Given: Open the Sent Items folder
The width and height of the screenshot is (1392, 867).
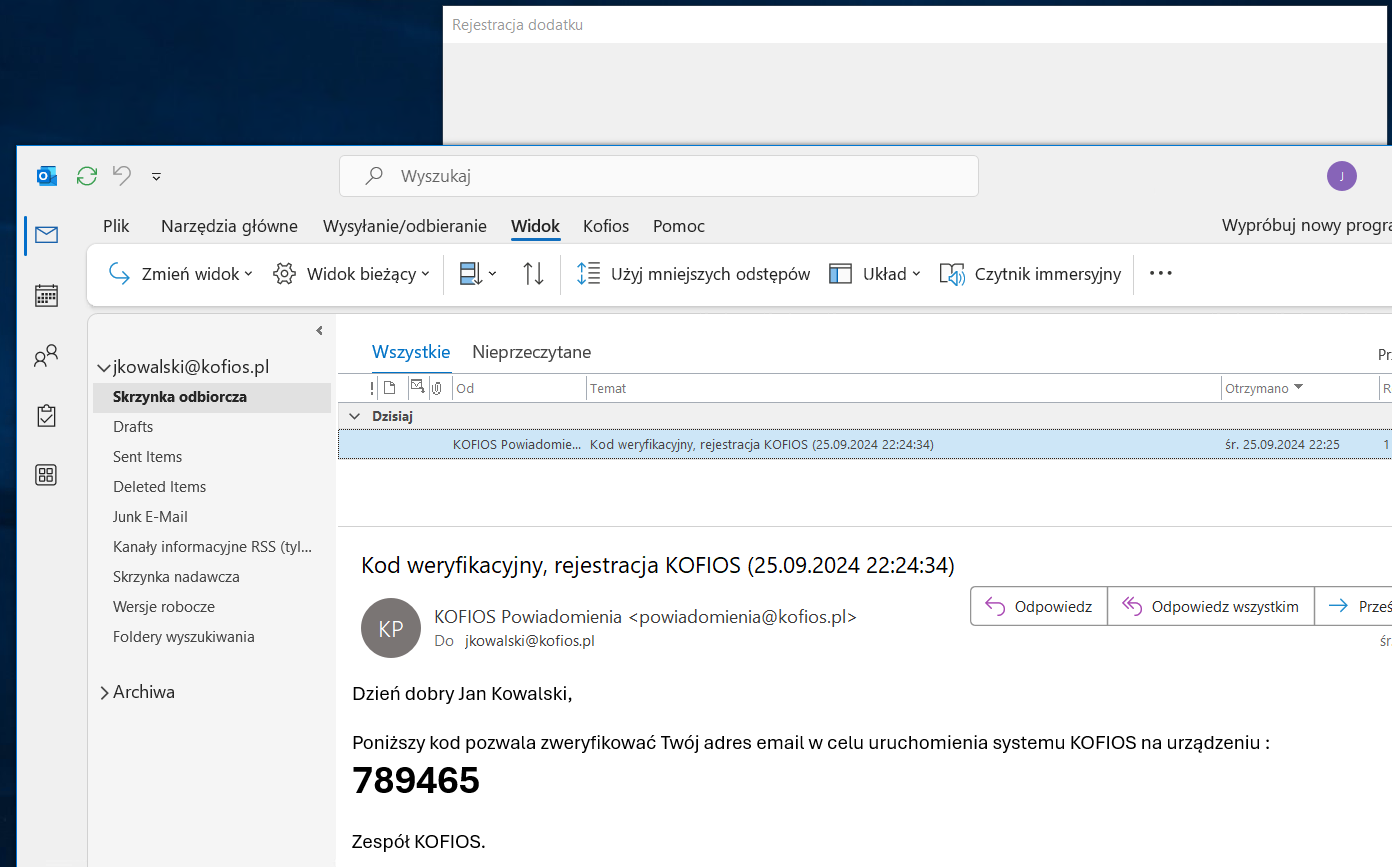Looking at the screenshot, I should tap(148, 457).
